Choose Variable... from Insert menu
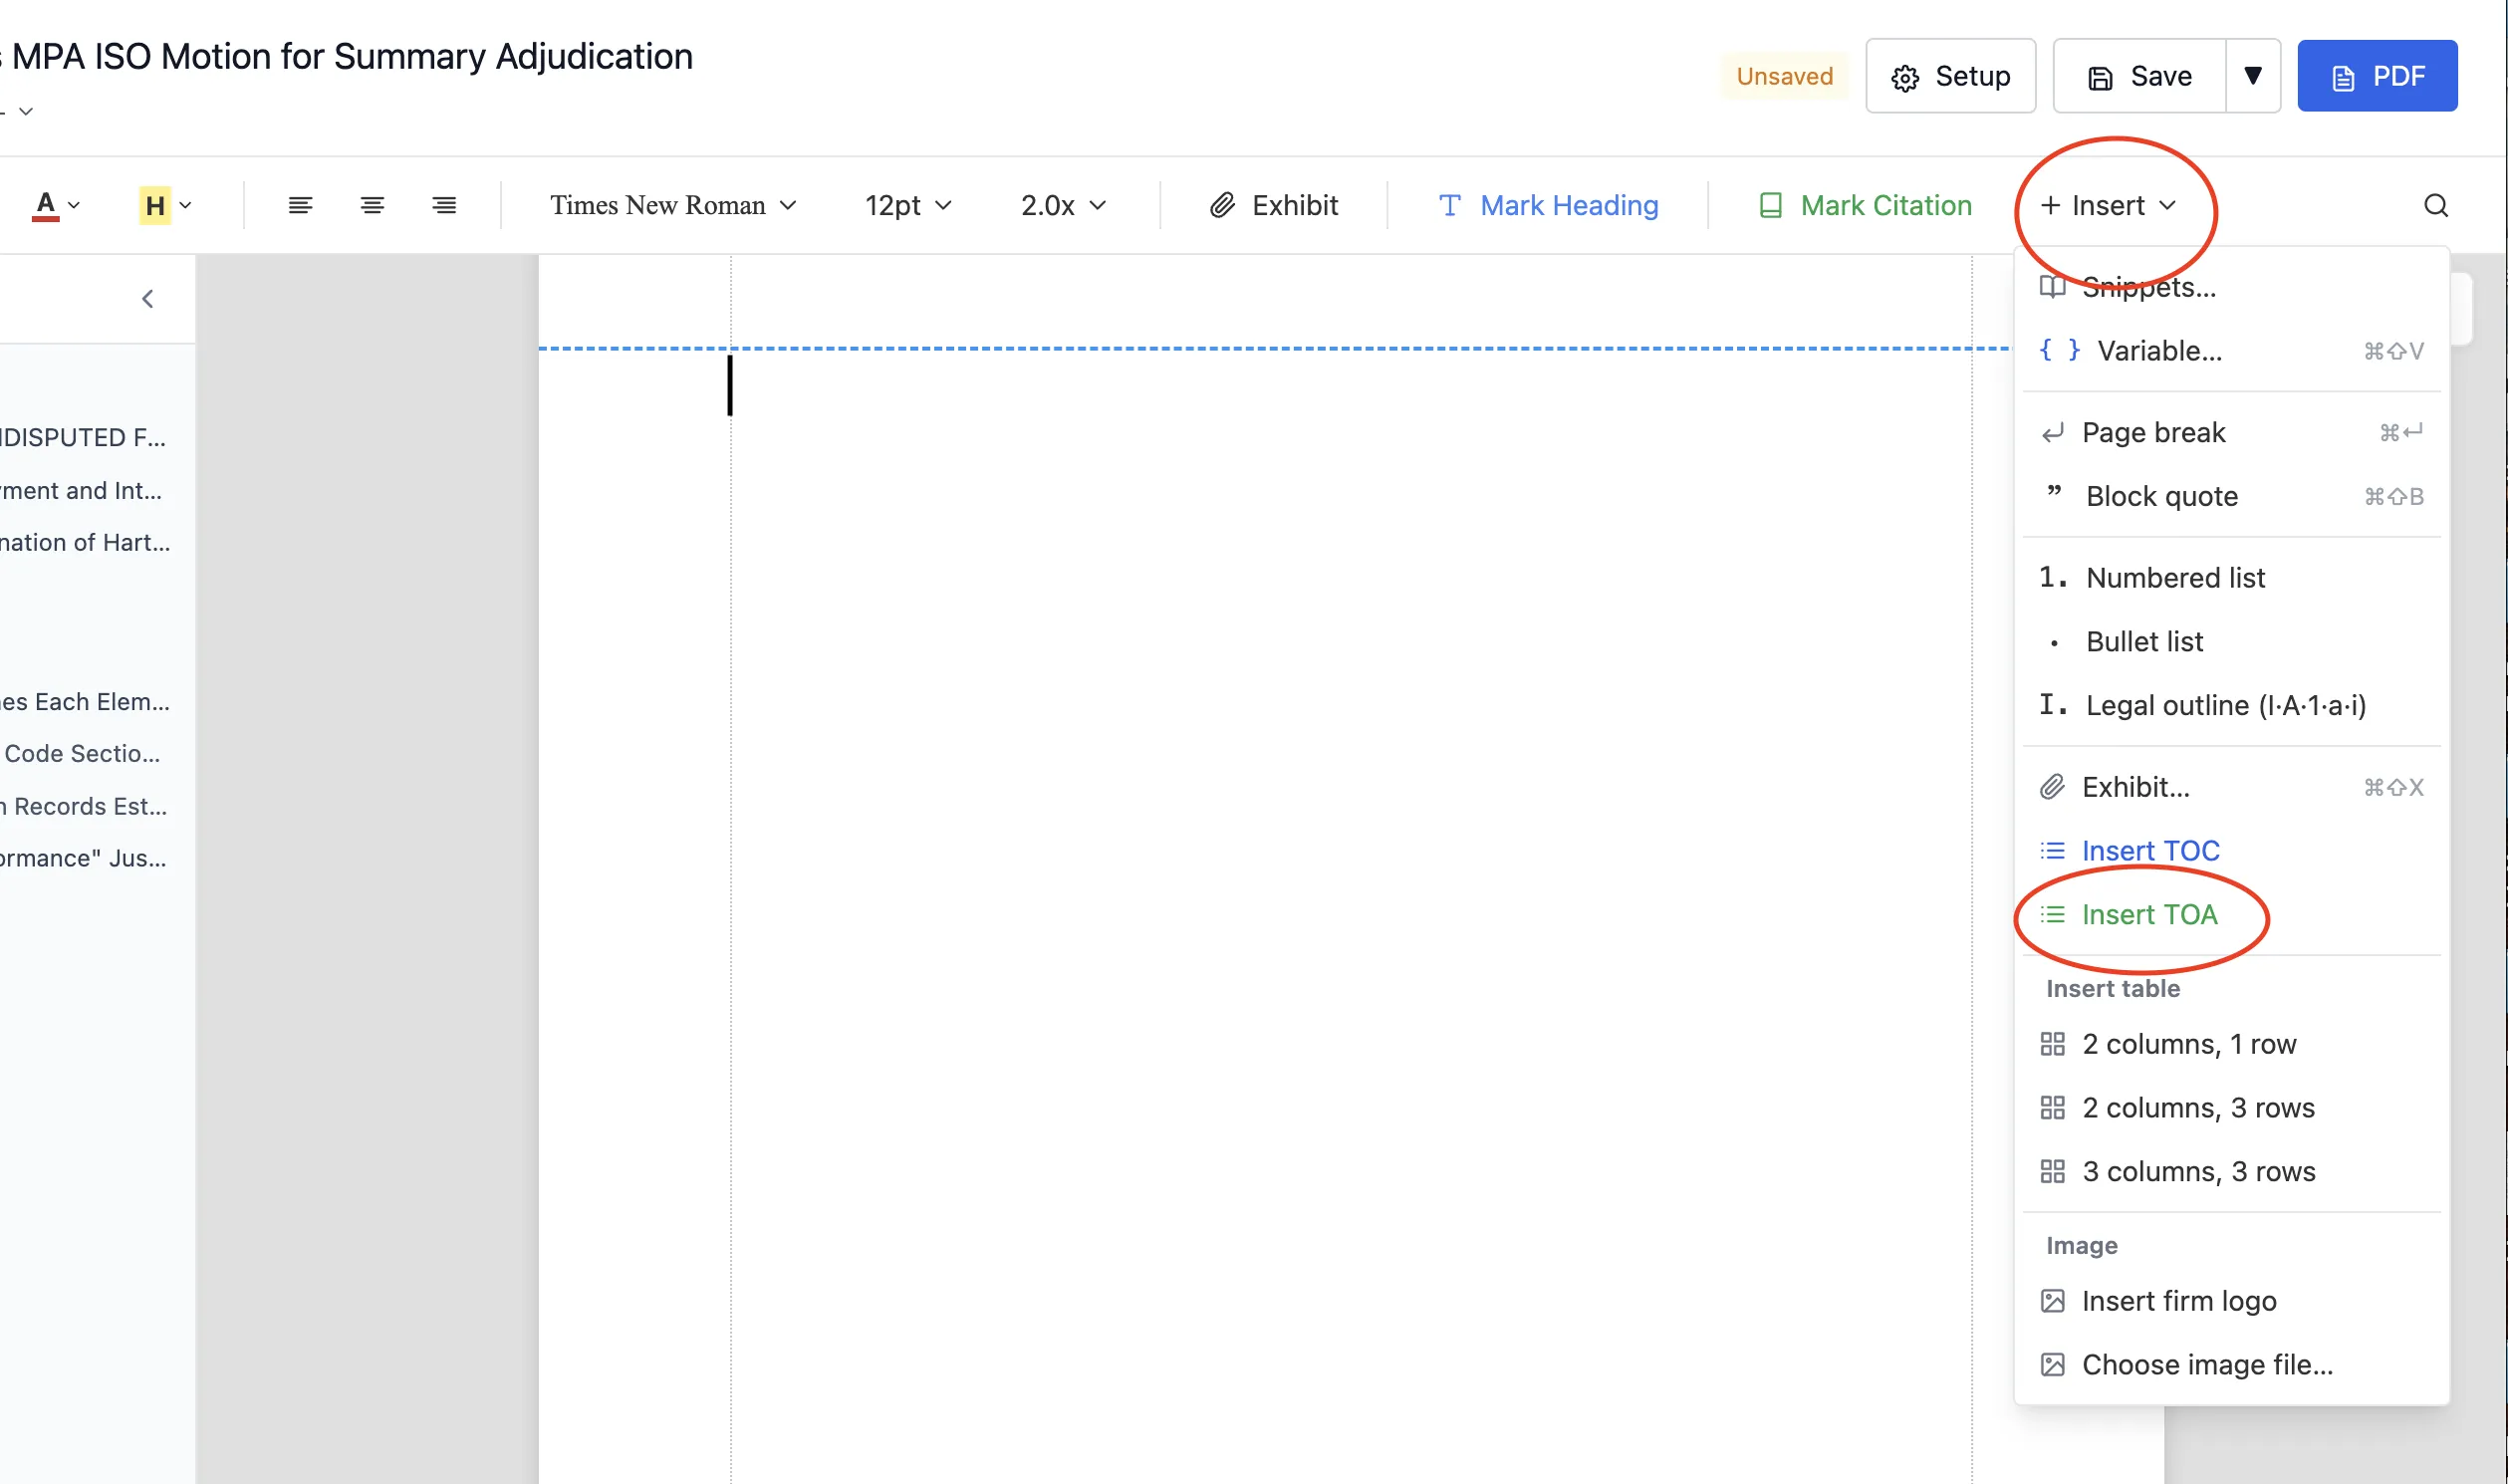This screenshot has height=1484, width=2508. pos(2232,351)
